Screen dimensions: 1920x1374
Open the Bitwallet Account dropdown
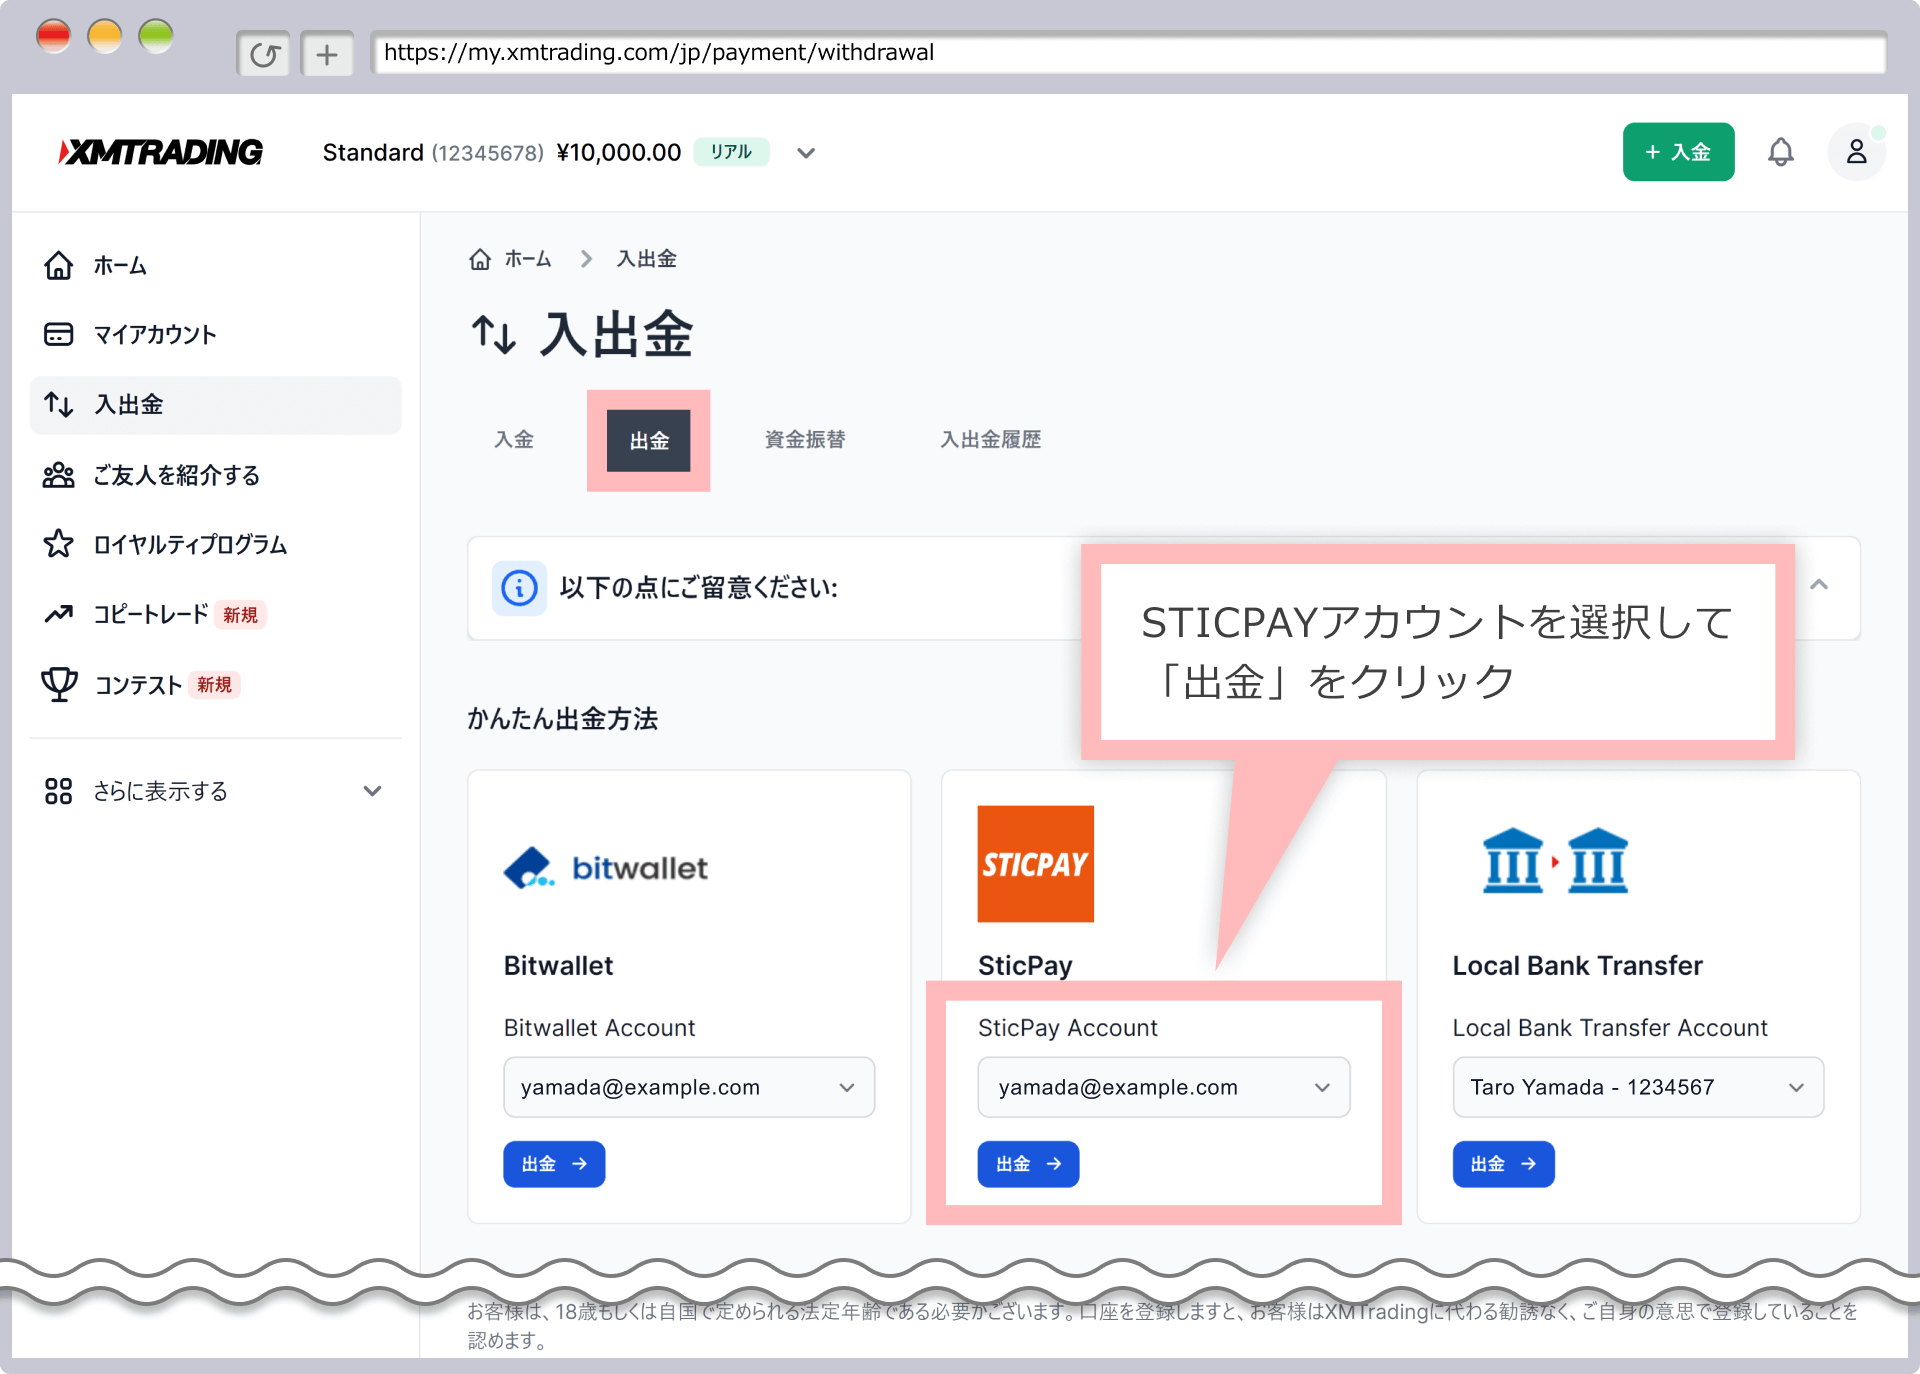click(x=689, y=1087)
